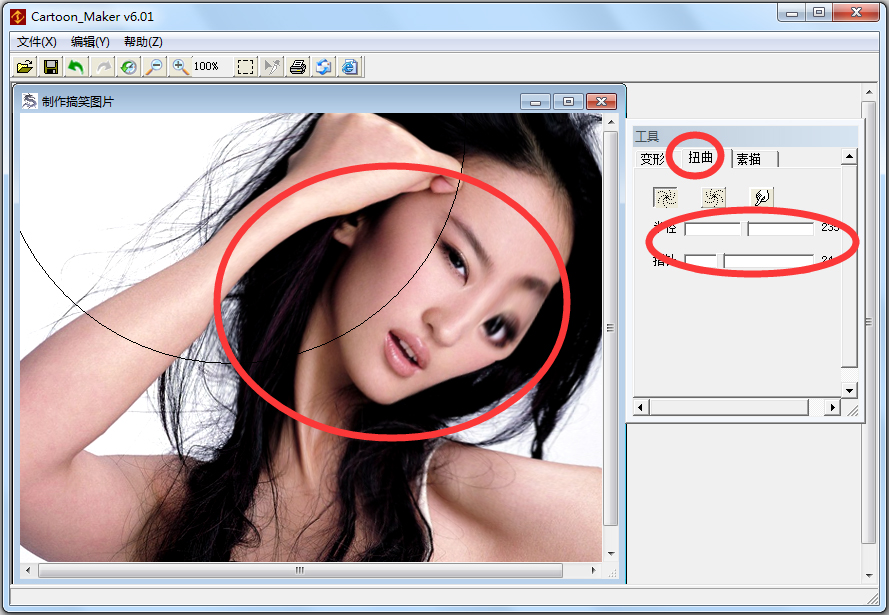889x615 pixels.
Task: Click the grayed redo arrow icon
Action: 103,67
